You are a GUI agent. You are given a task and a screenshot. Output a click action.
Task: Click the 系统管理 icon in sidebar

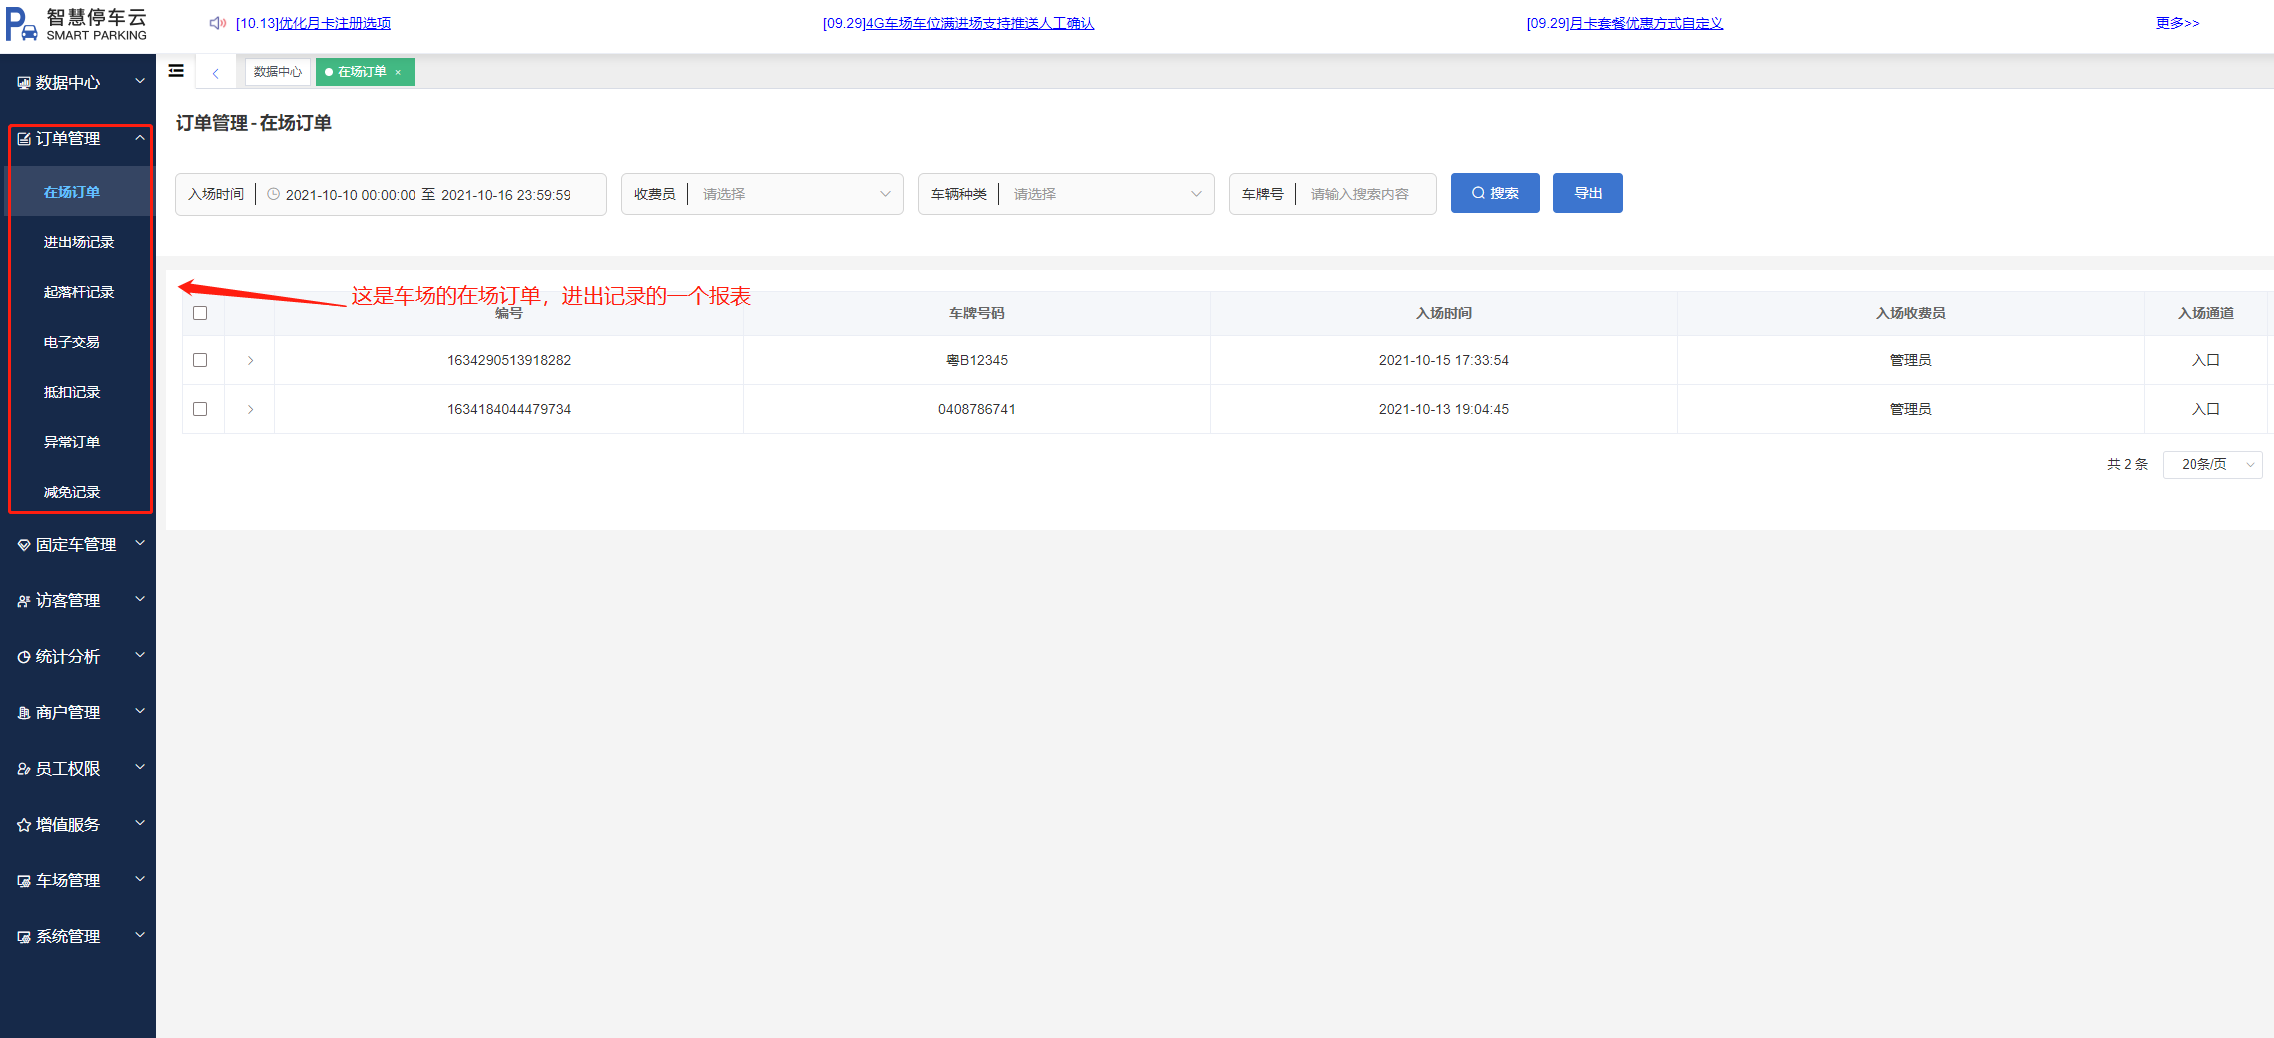coord(24,937)
